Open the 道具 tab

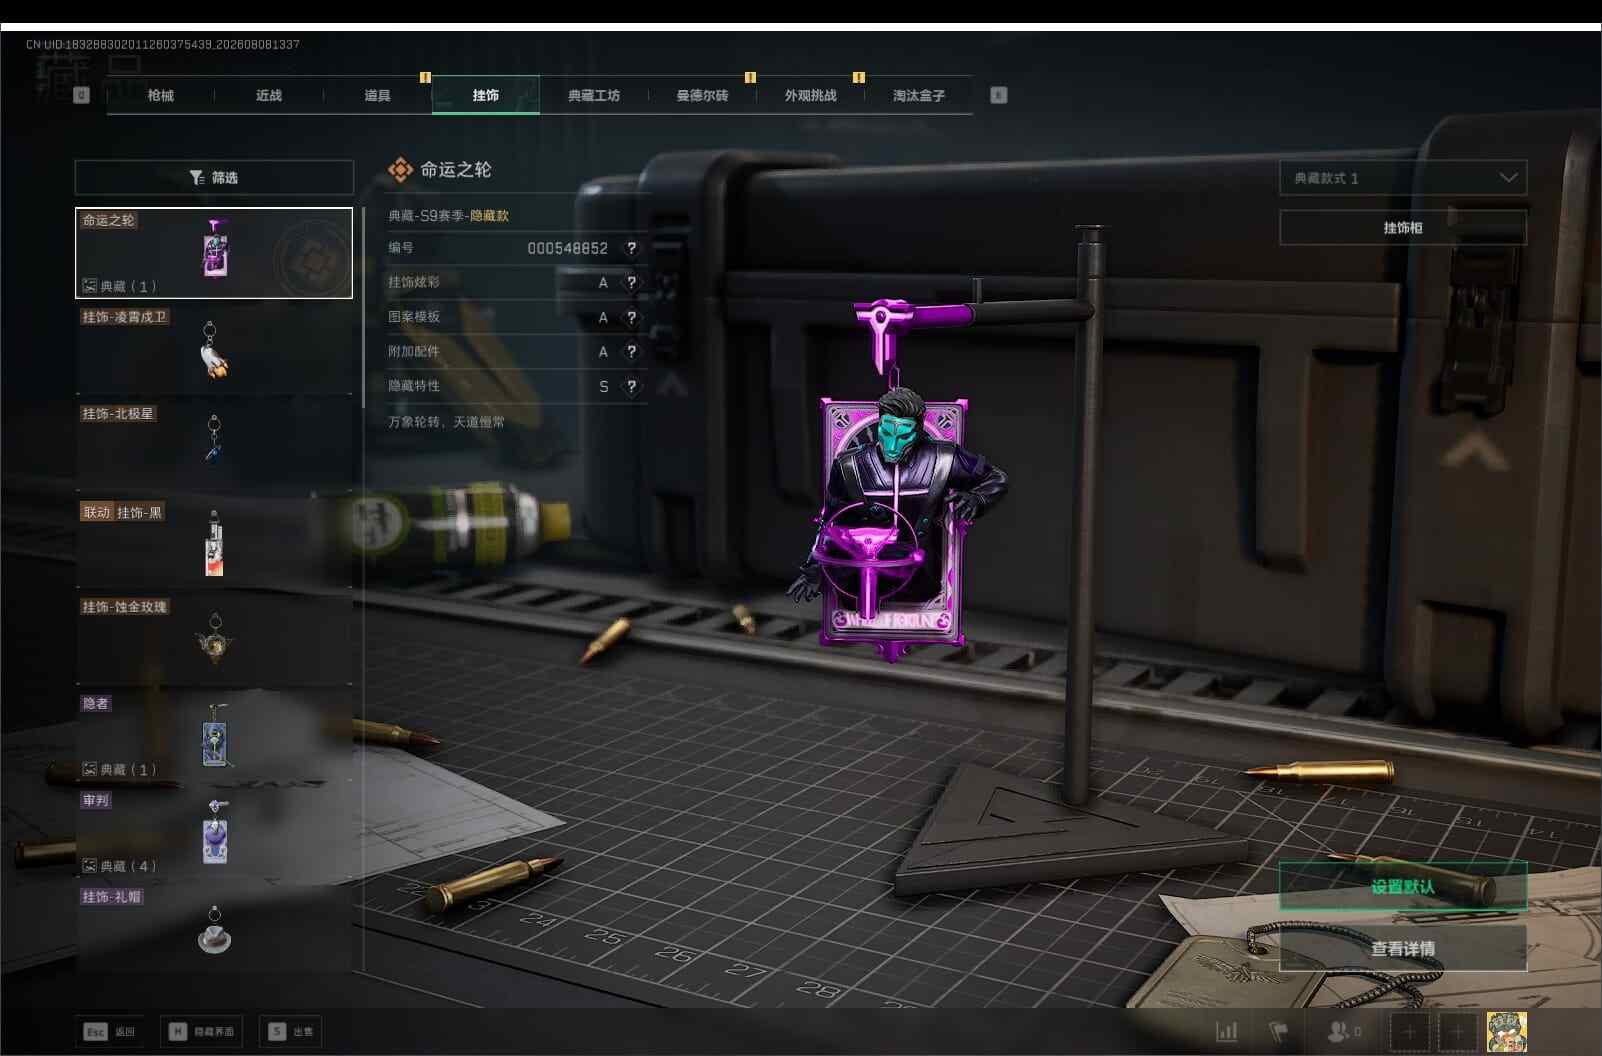tap(377, 95)
